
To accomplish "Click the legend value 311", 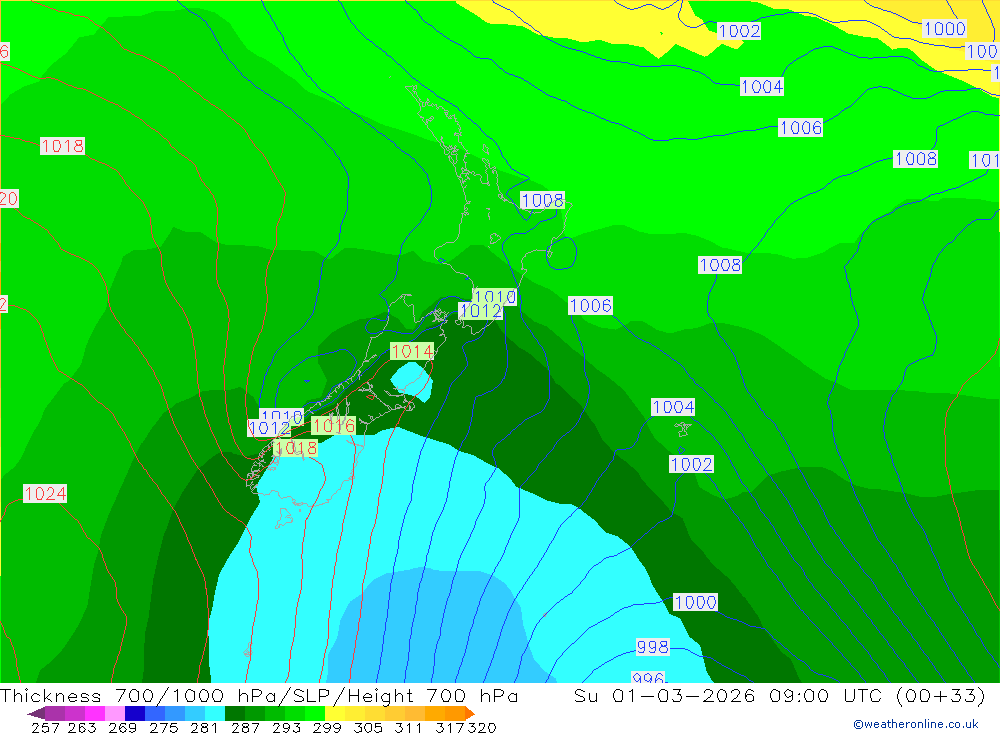I will point(408,727).
